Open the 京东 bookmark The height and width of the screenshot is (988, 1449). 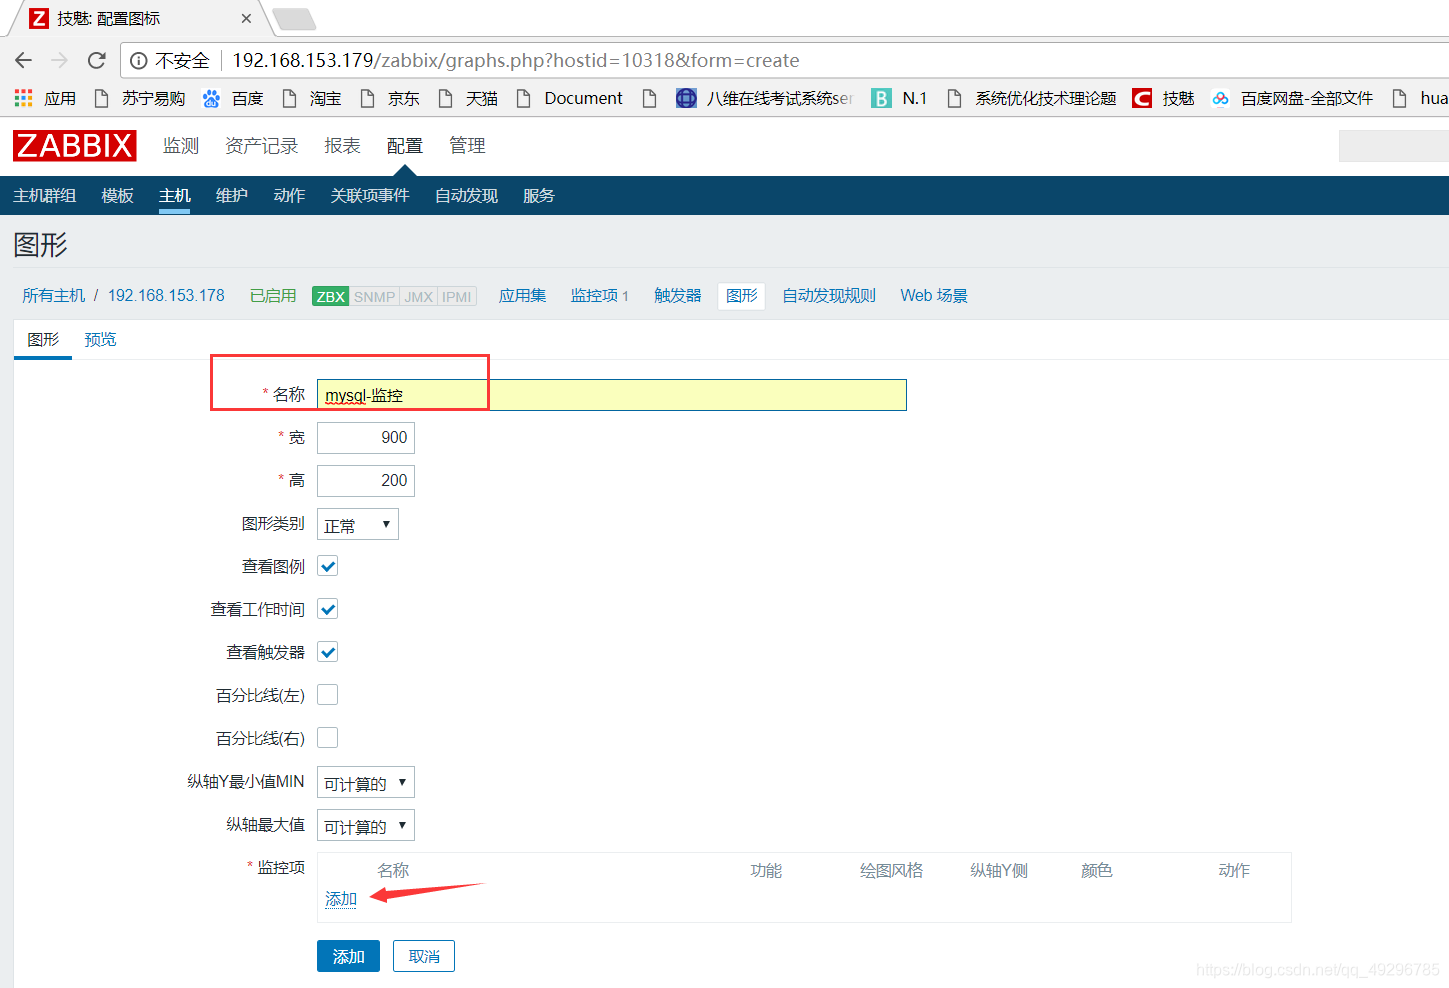390,98
